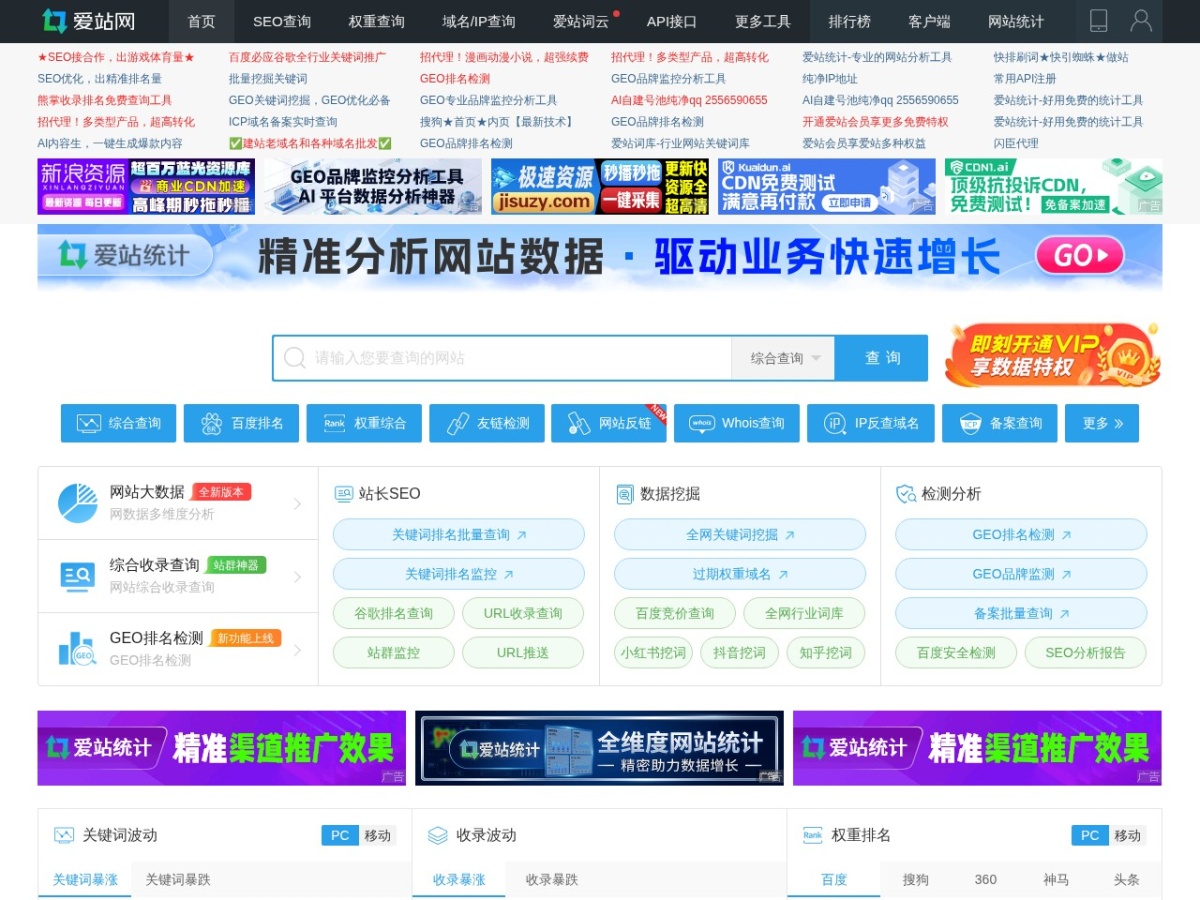Open 网站统计 in top navigation
Viewport: 1200px width, 900px height.
[x=1016, y=21]
